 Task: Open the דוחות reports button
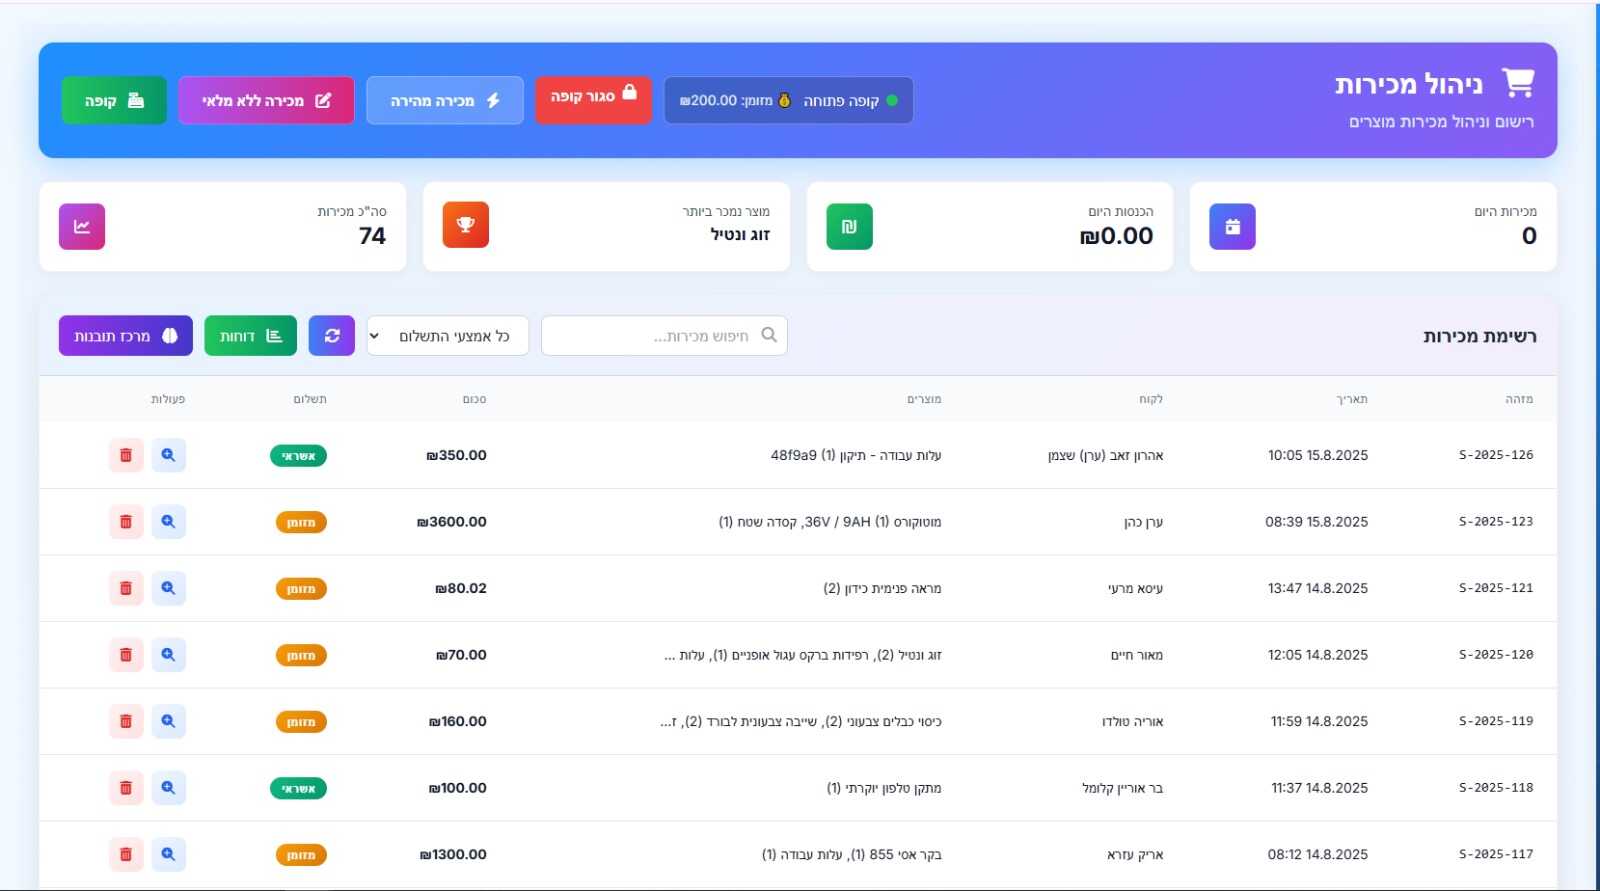pos(250,336)
